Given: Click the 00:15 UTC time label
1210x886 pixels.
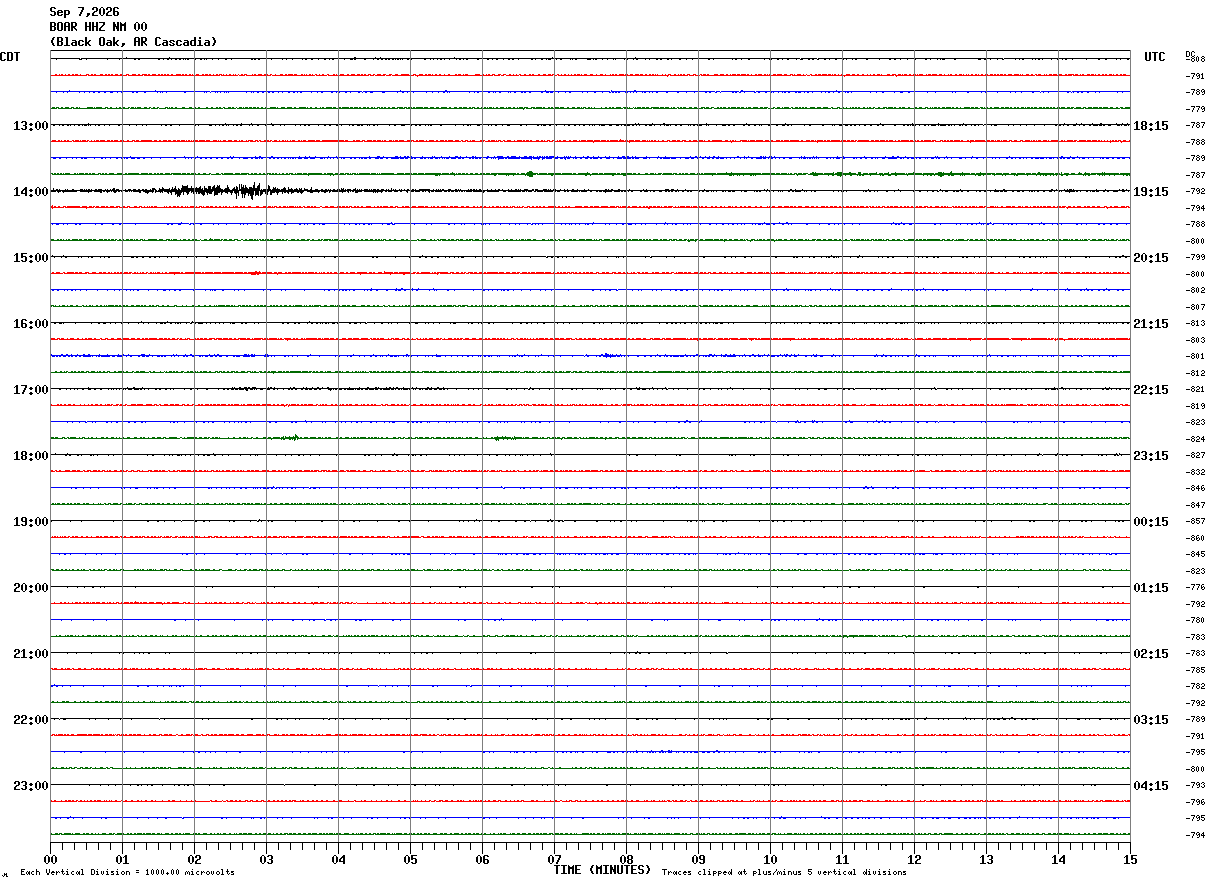Looking at the screenshot, I should (1150, 522).
